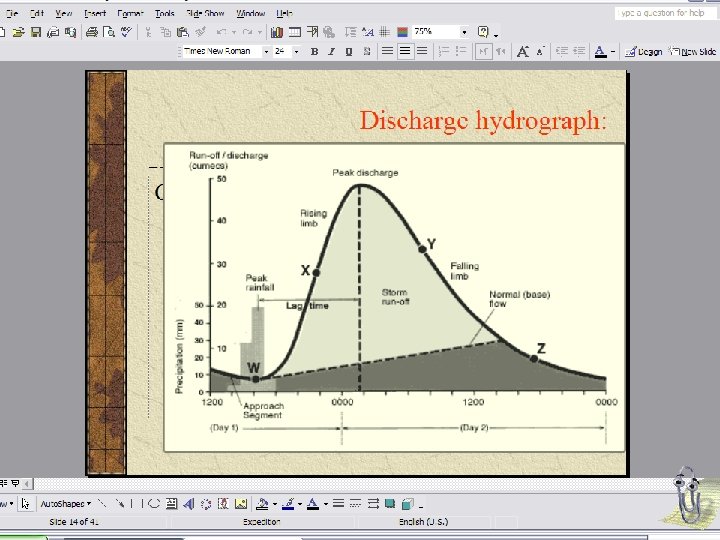Click the New Slide button
The image size is (720, 540).
(x=693, y=51)
